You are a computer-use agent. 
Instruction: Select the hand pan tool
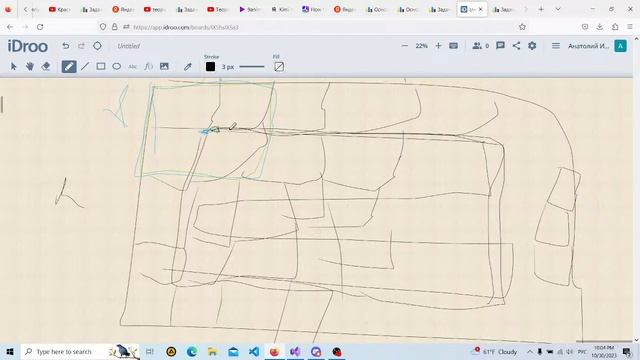tap(29, 66)
